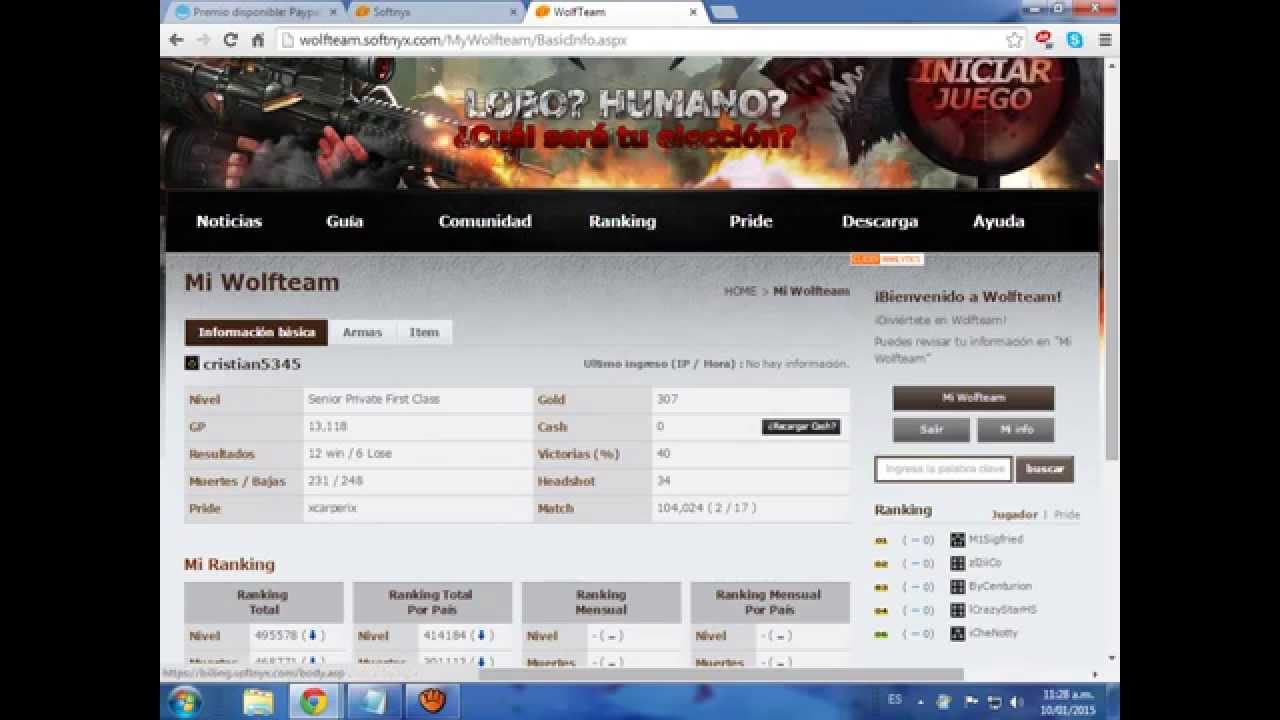
Task: Click the down arrow beside Nivel 414184
Action: click(481, 635)
